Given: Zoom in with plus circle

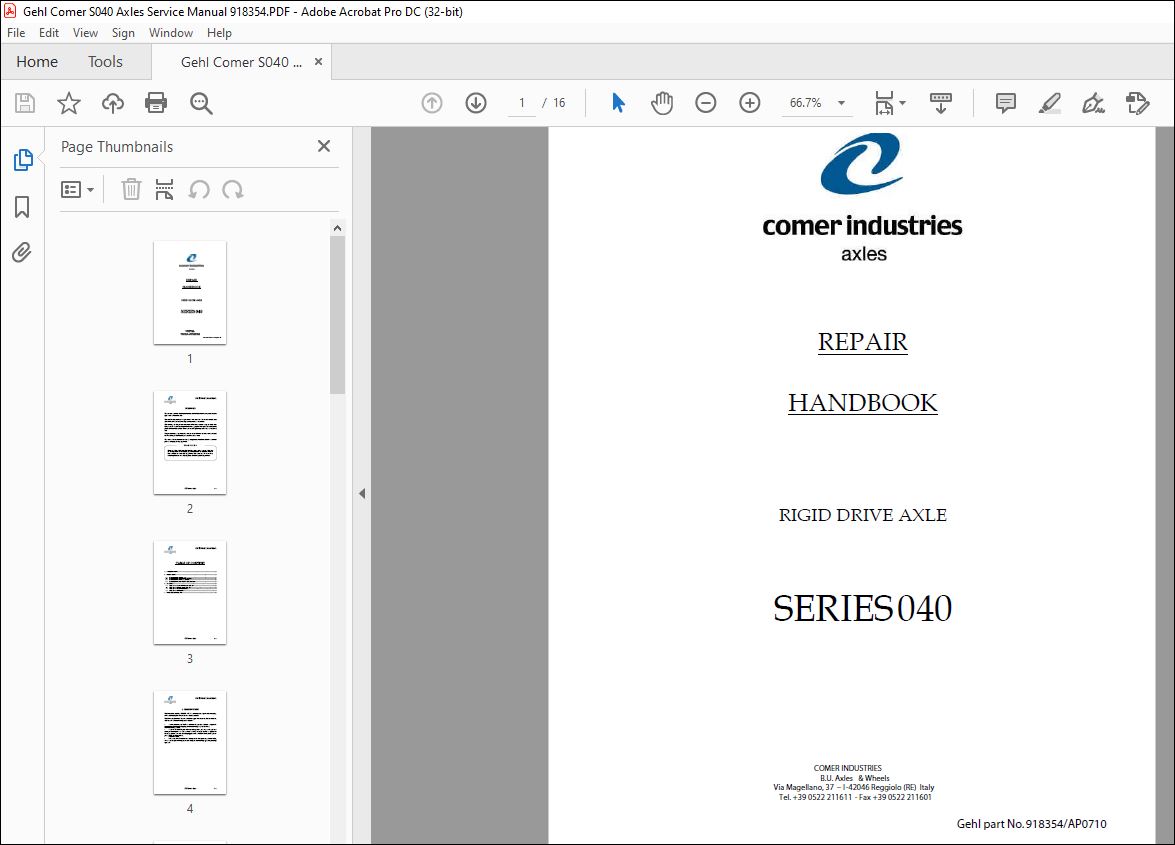Looking at the screenshot, I should 749,103.
